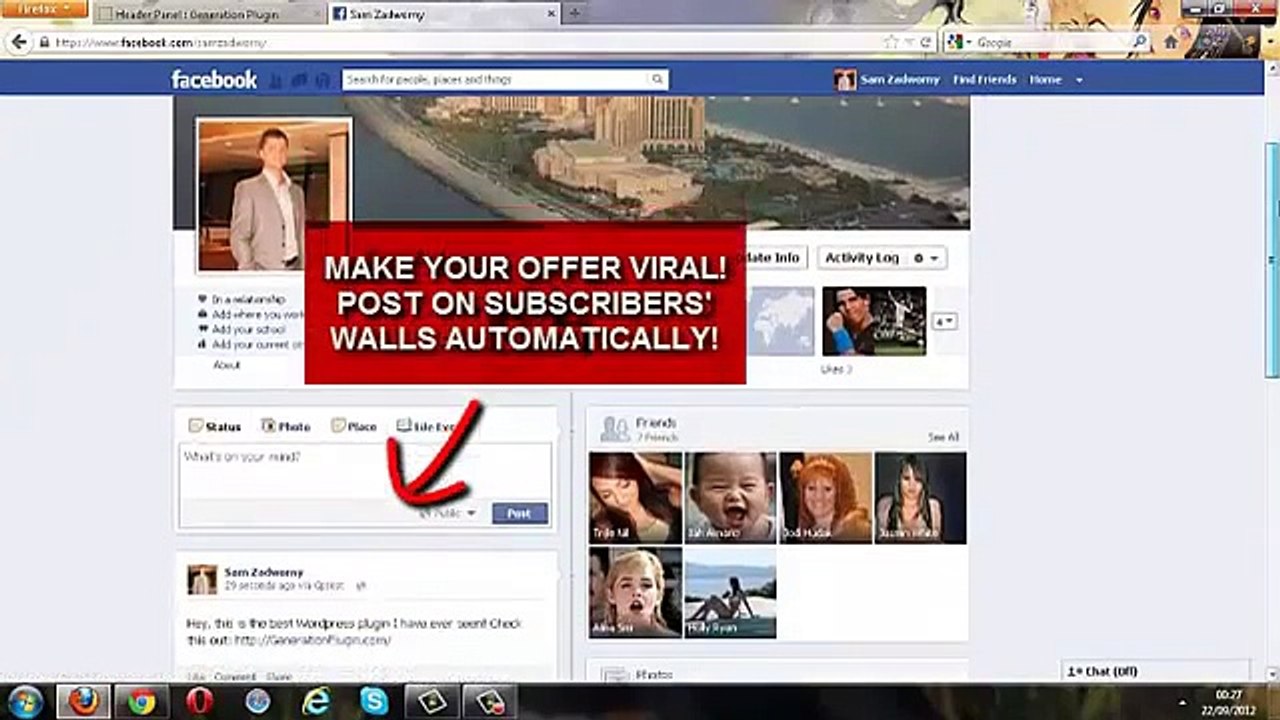Select the Photo composer tab
This screenshot has width=1280, height=720.
tap(286, 426)
